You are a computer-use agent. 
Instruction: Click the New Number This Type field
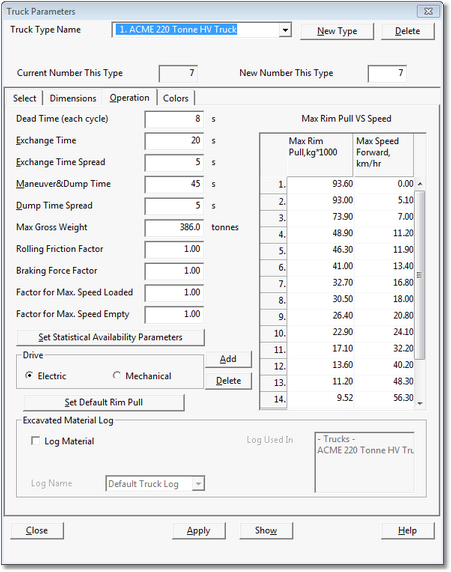point(387,73)
